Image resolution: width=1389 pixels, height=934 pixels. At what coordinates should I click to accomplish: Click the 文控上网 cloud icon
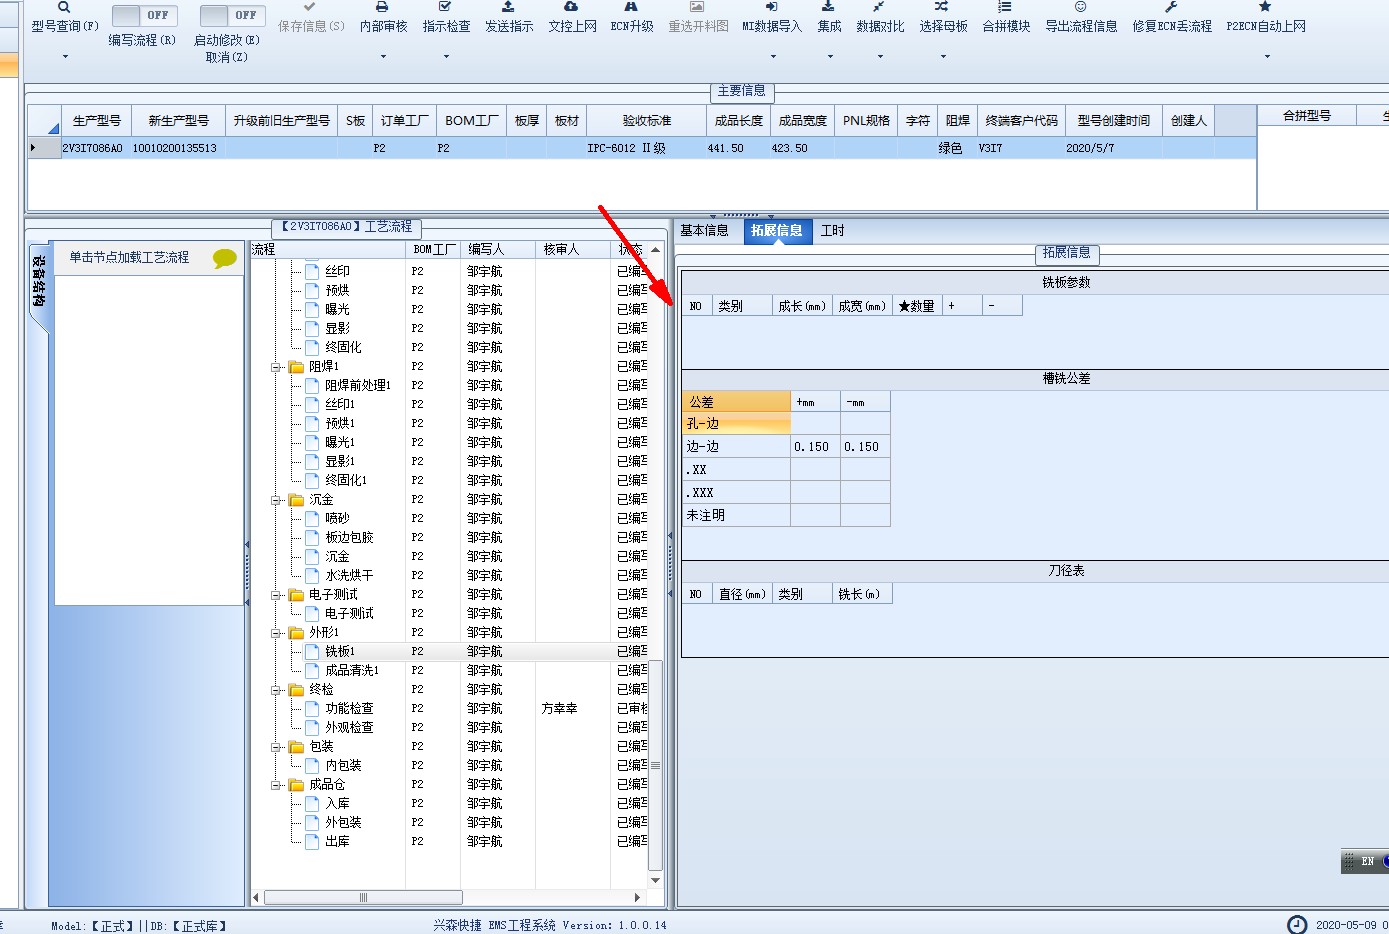point(571,7)
